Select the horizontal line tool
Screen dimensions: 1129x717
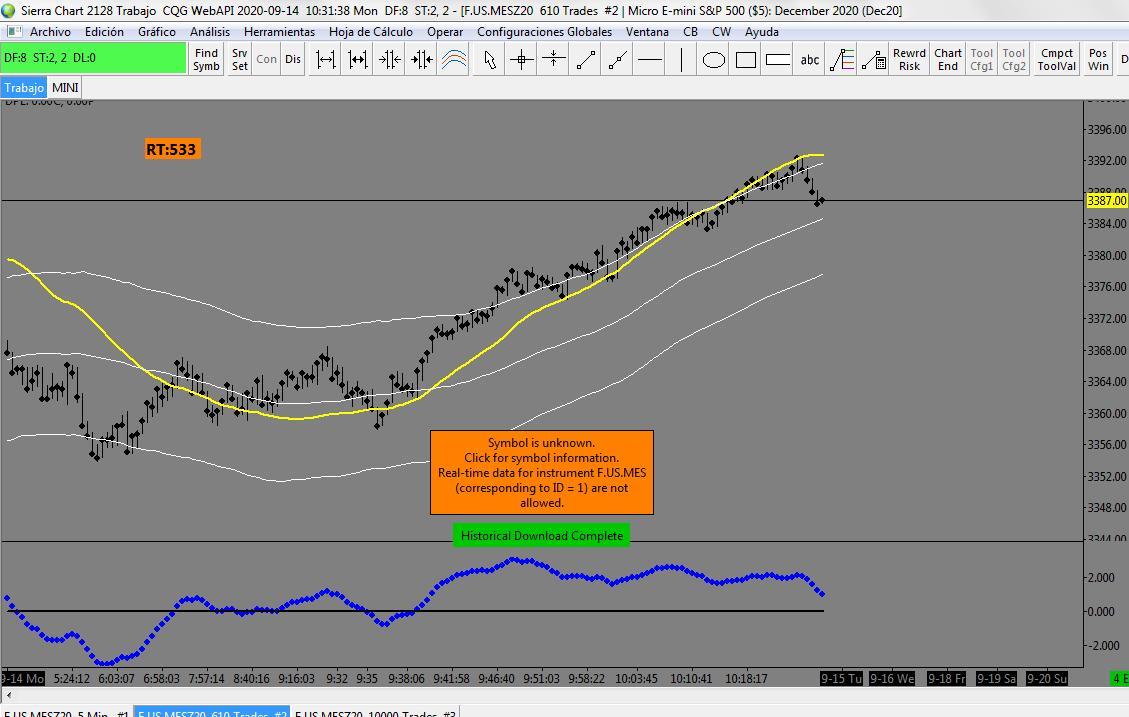(649, 59)
